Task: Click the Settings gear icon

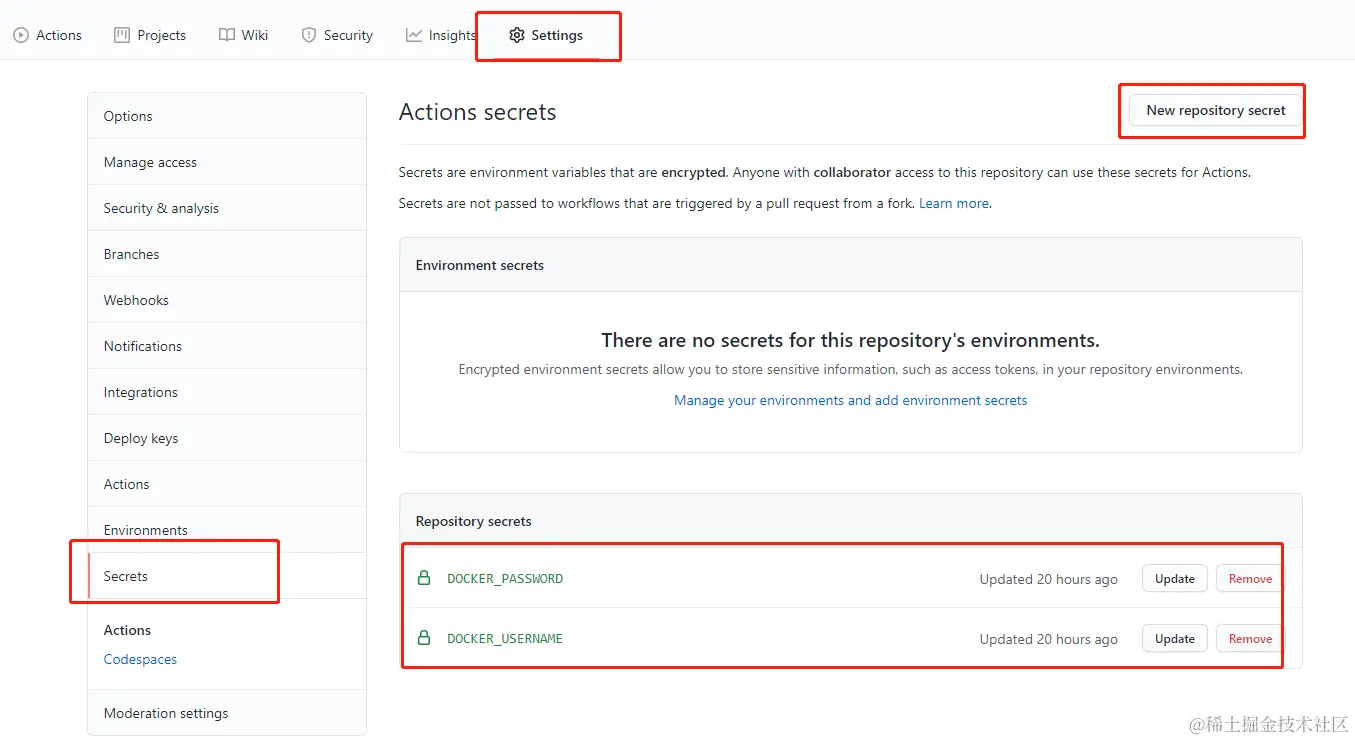Action: pos(516,35)
